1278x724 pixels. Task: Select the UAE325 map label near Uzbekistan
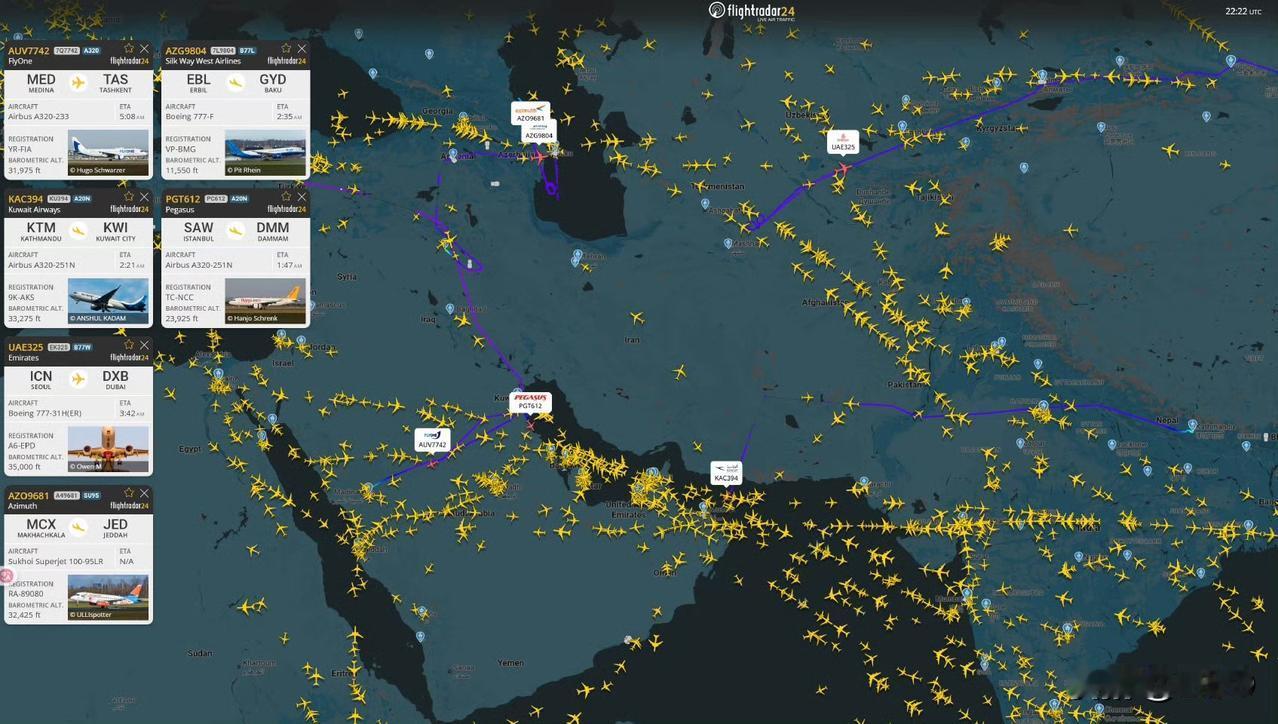843,143
